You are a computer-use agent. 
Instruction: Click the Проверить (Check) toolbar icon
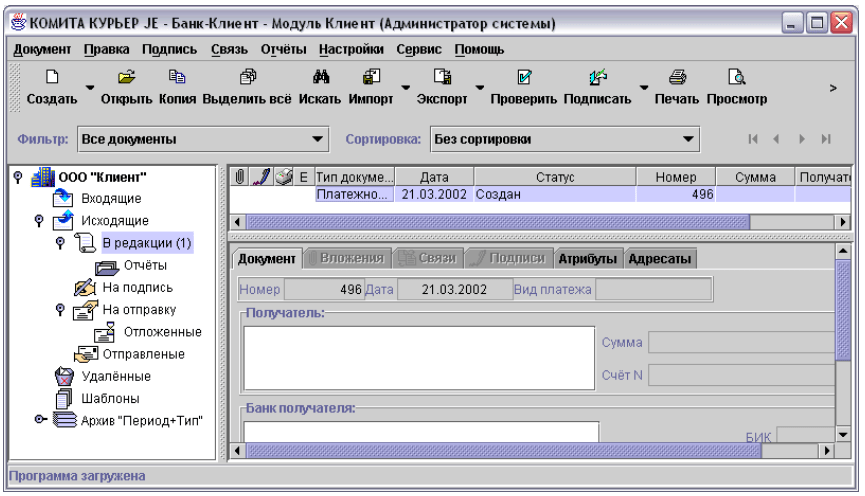point(523,78)
